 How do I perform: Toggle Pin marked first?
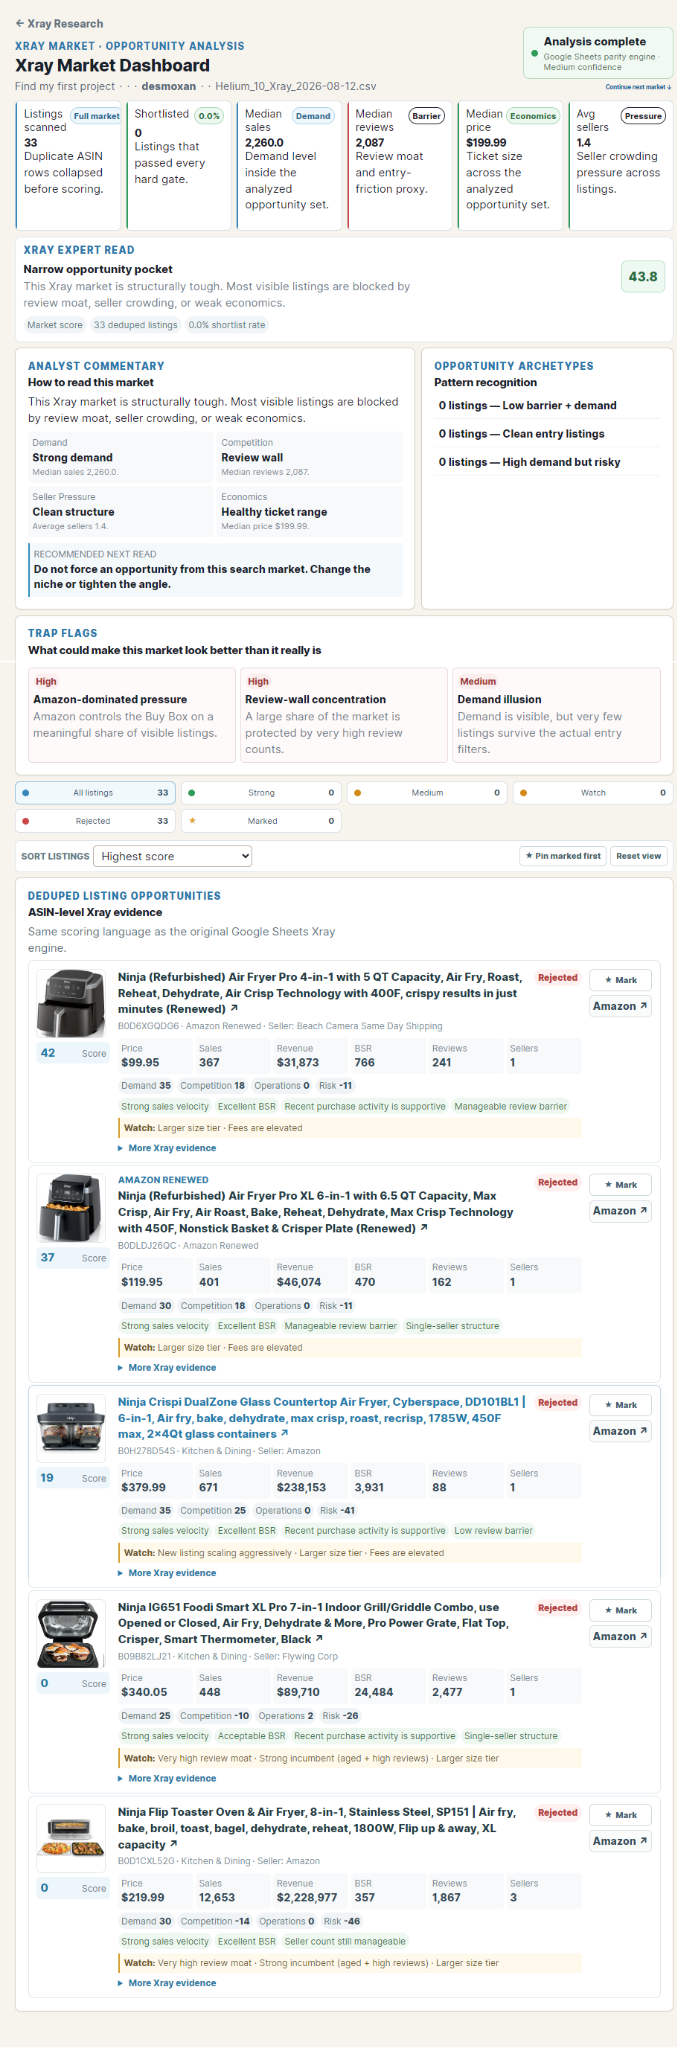pyautogui.click(x=563, y=856)
